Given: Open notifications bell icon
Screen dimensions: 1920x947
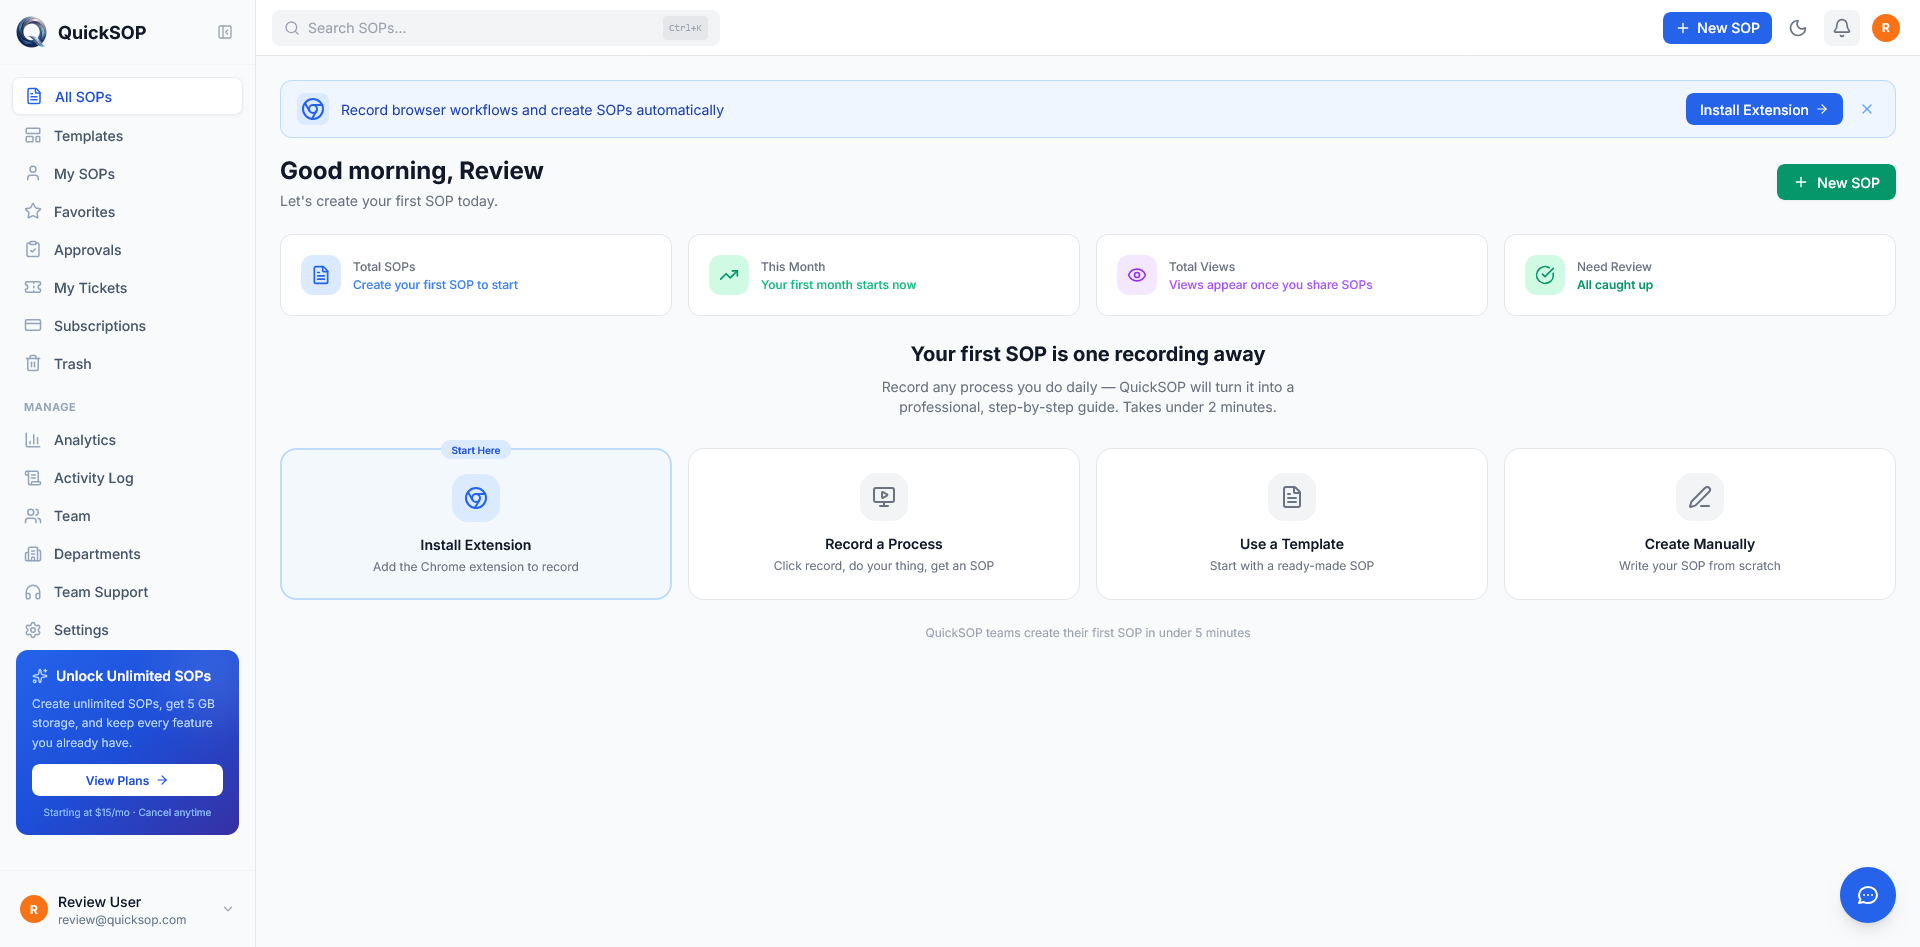Looking at the screenshot, I should (1842, 28).
